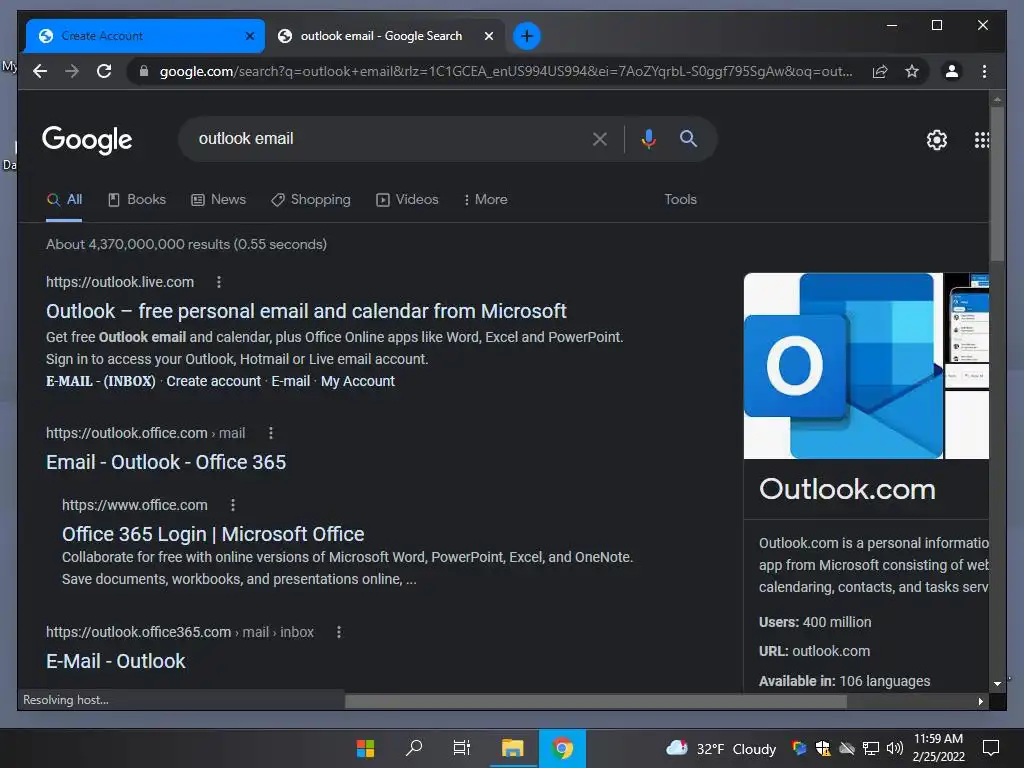Click the Google logo
1024x768 pixels.
[87, 140]
